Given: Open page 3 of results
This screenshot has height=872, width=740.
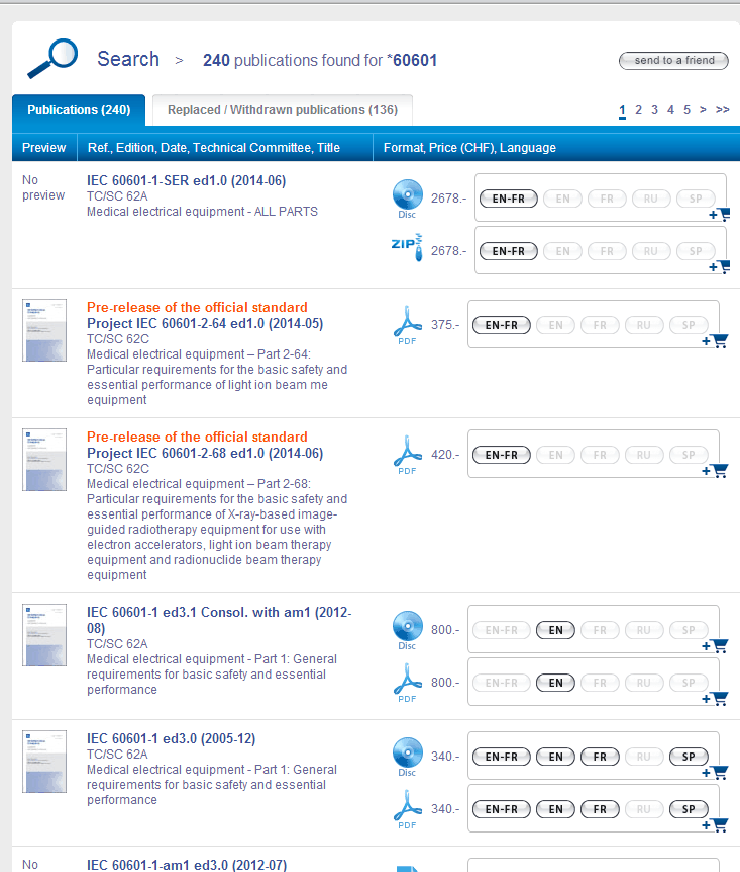Looking at the screenshot, I should click(x=654, y=110).
